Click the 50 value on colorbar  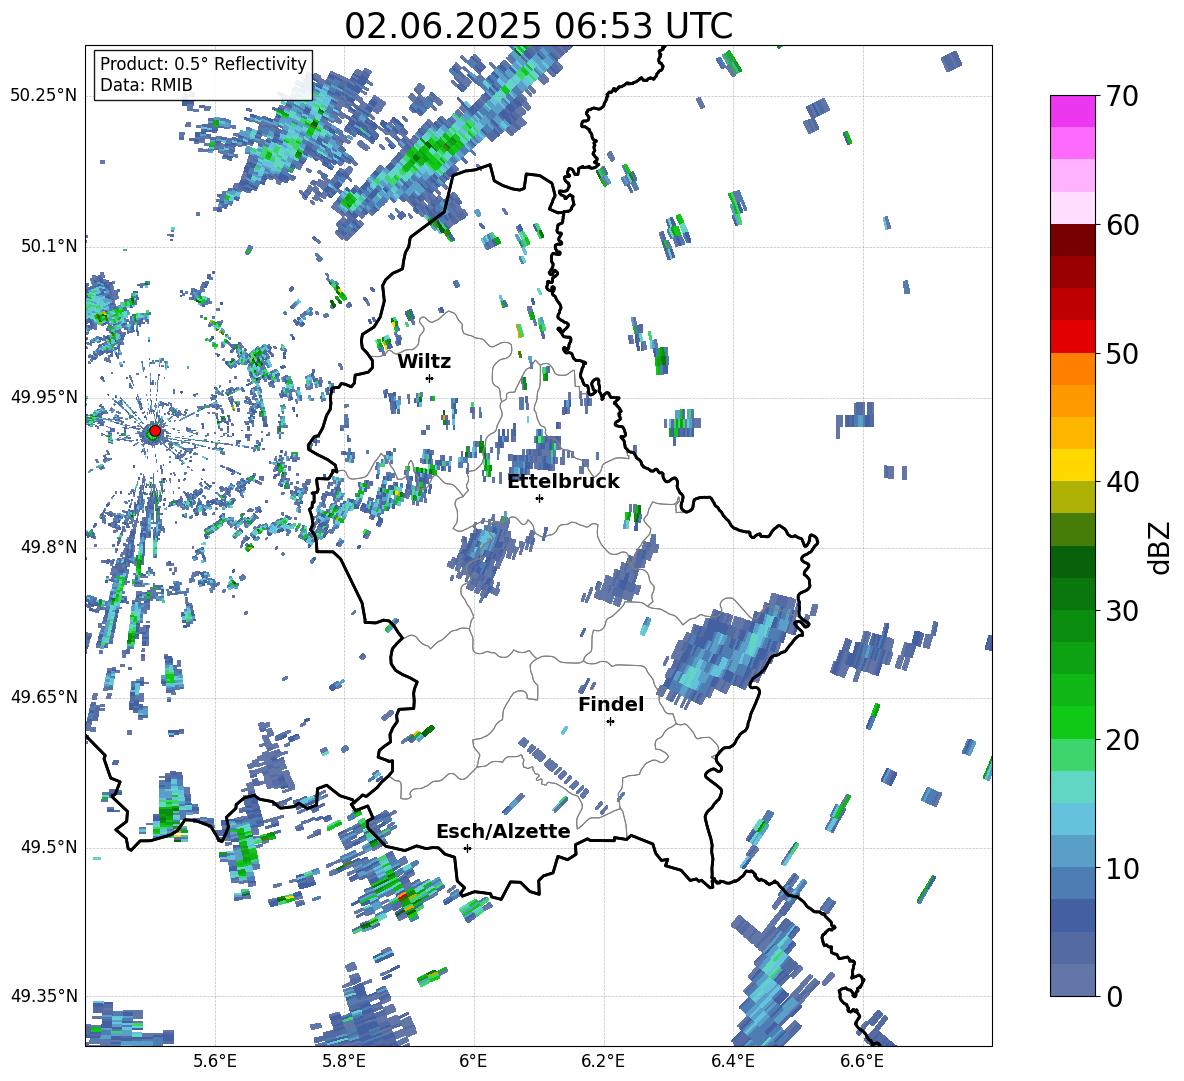(1122, 353)
